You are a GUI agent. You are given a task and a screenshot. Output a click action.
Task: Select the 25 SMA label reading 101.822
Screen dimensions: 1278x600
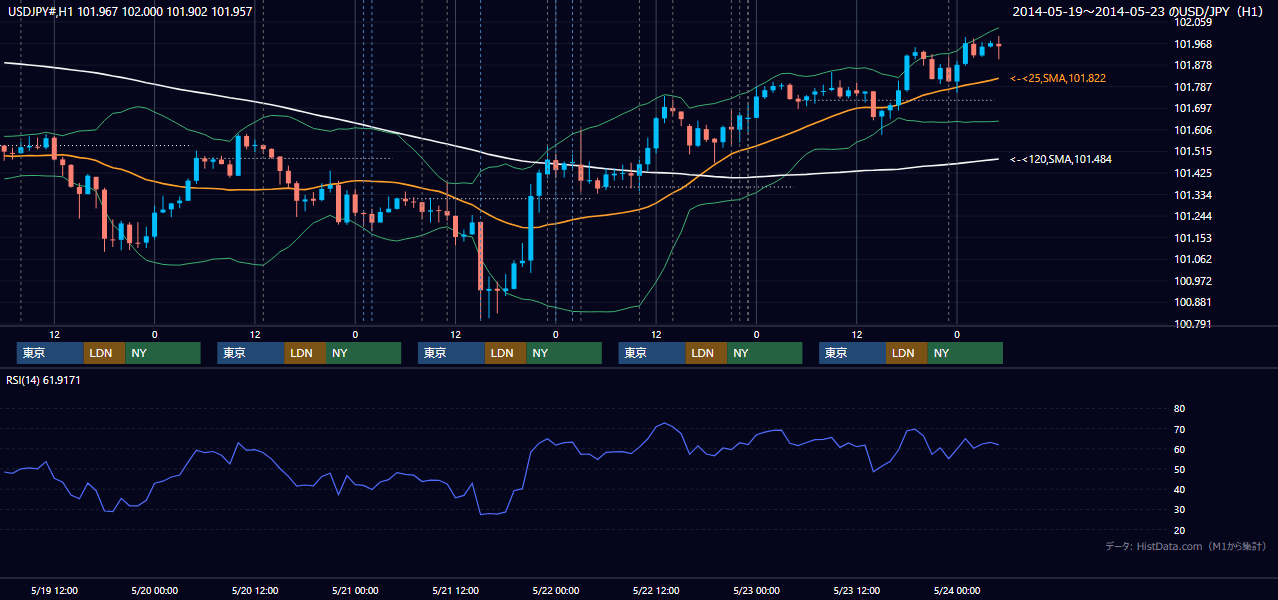point(1058,78)
